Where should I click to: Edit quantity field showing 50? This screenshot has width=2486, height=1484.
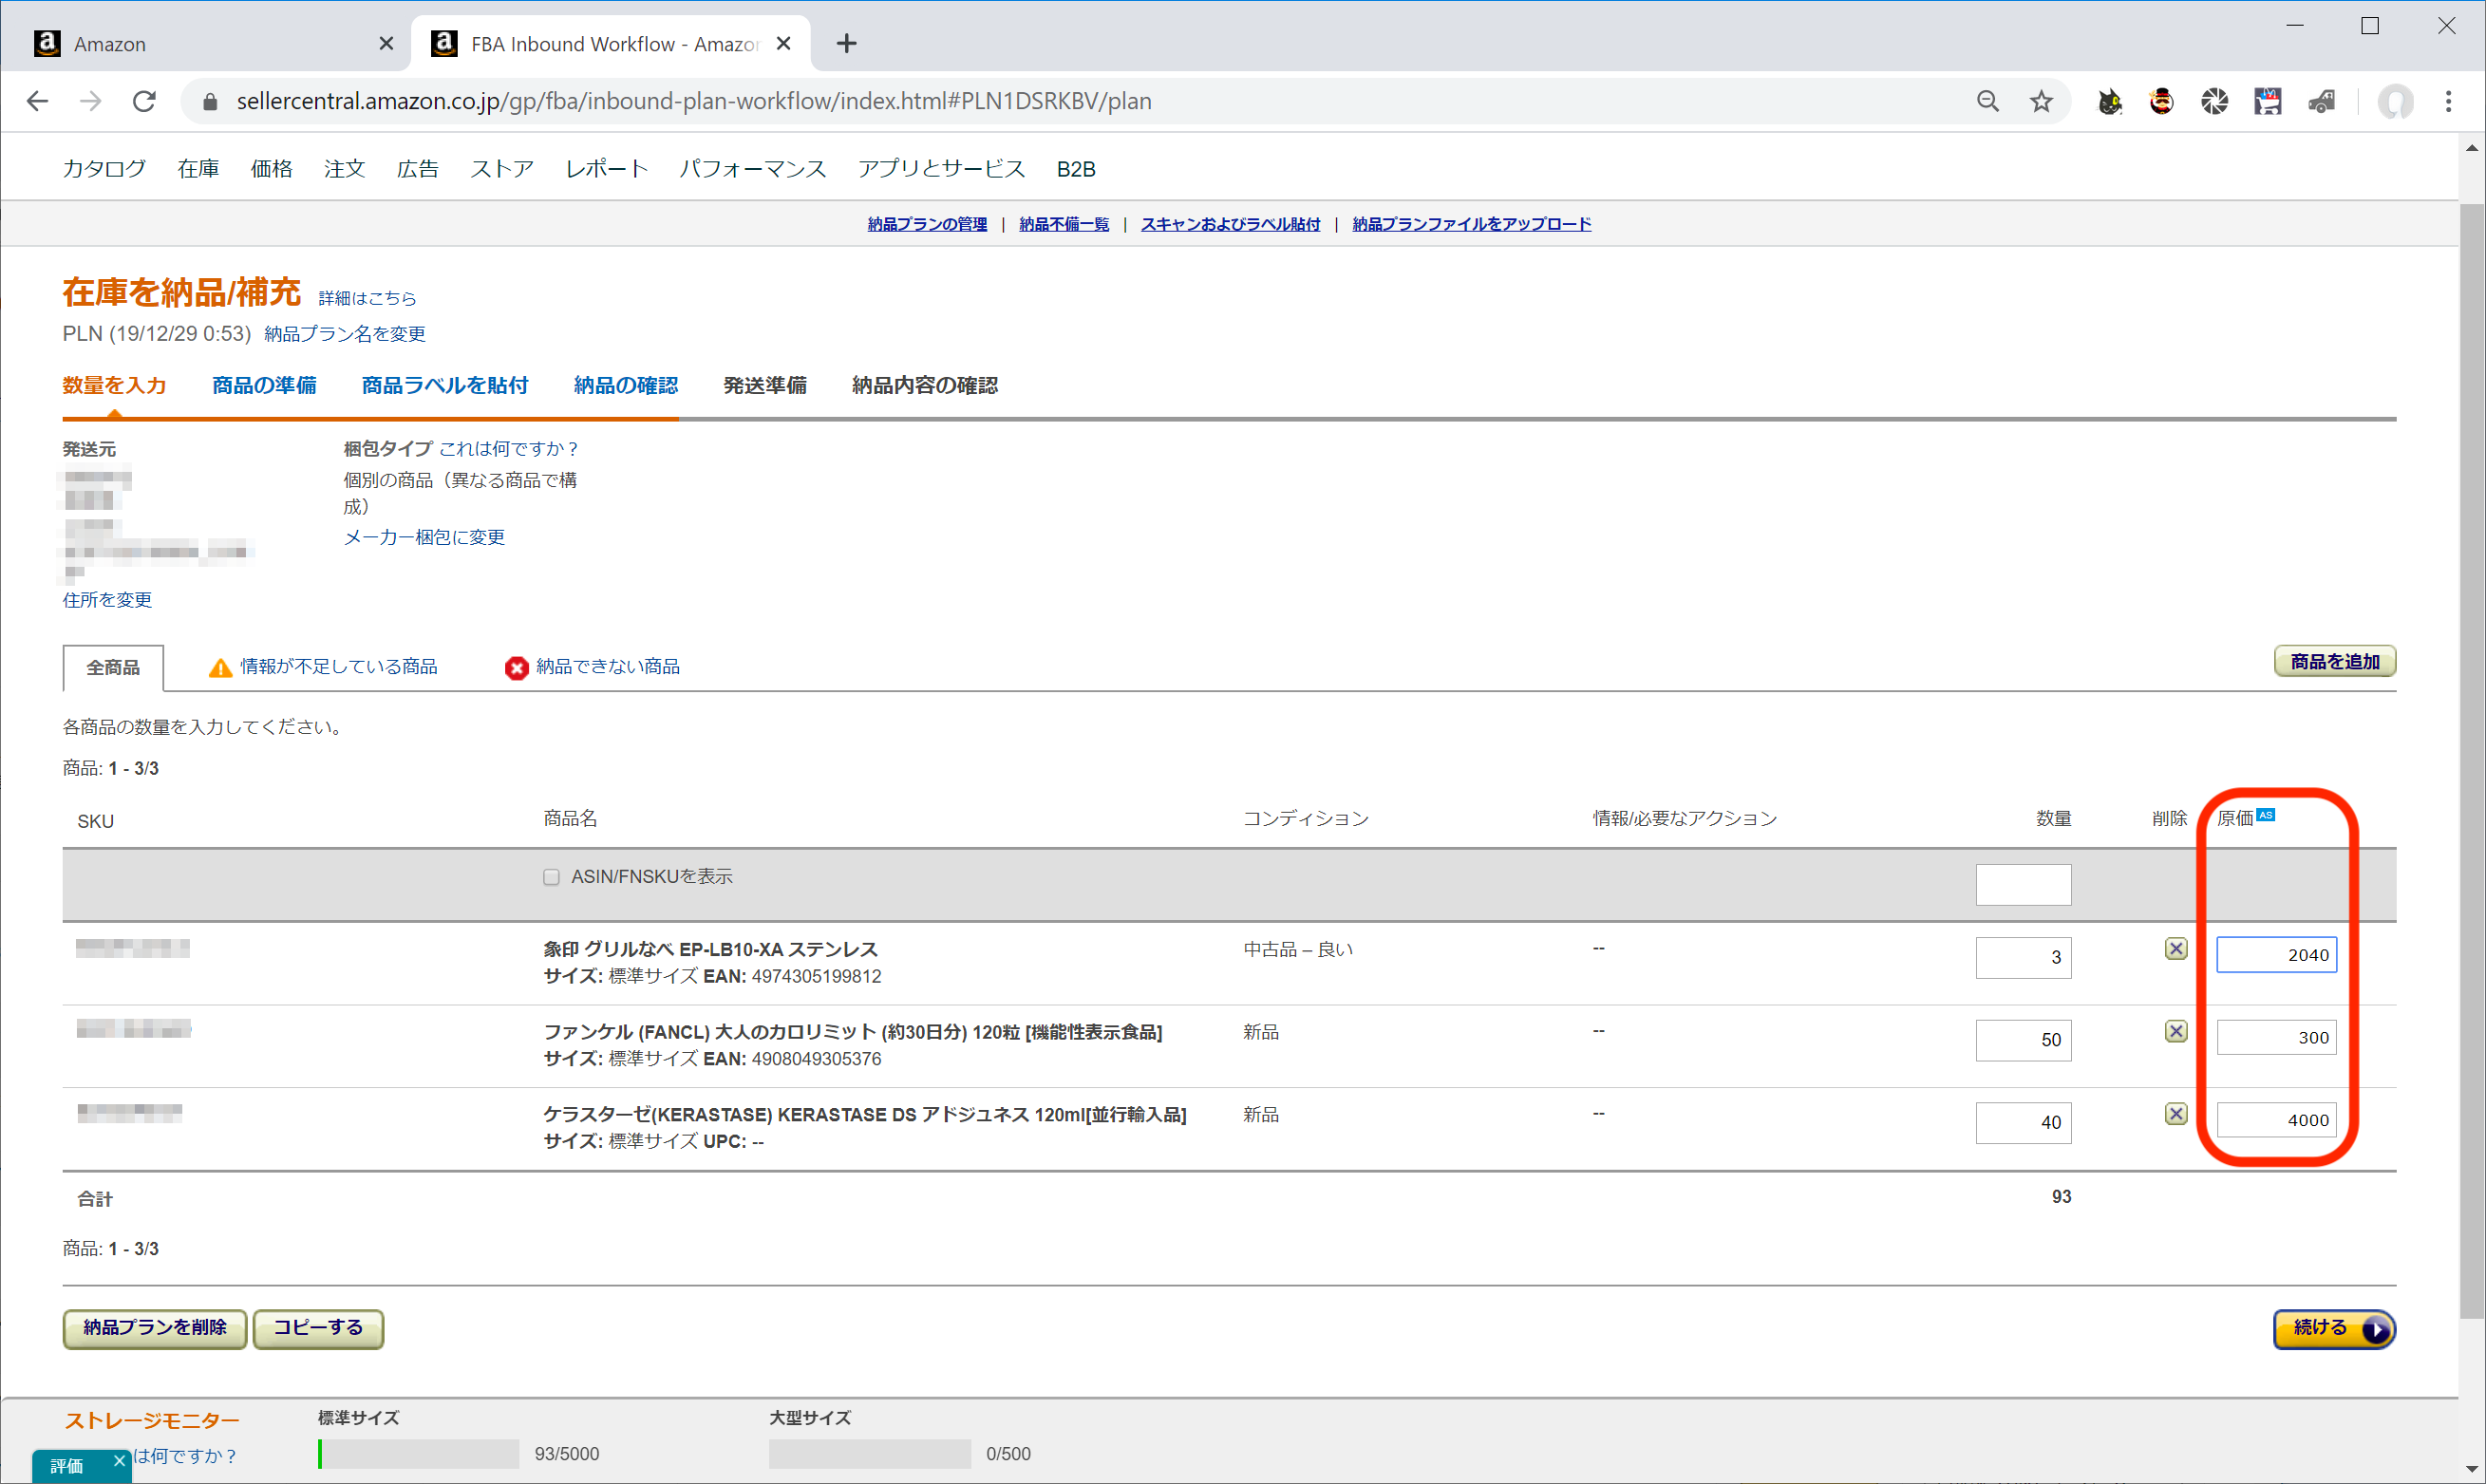pos(2023,1040)
